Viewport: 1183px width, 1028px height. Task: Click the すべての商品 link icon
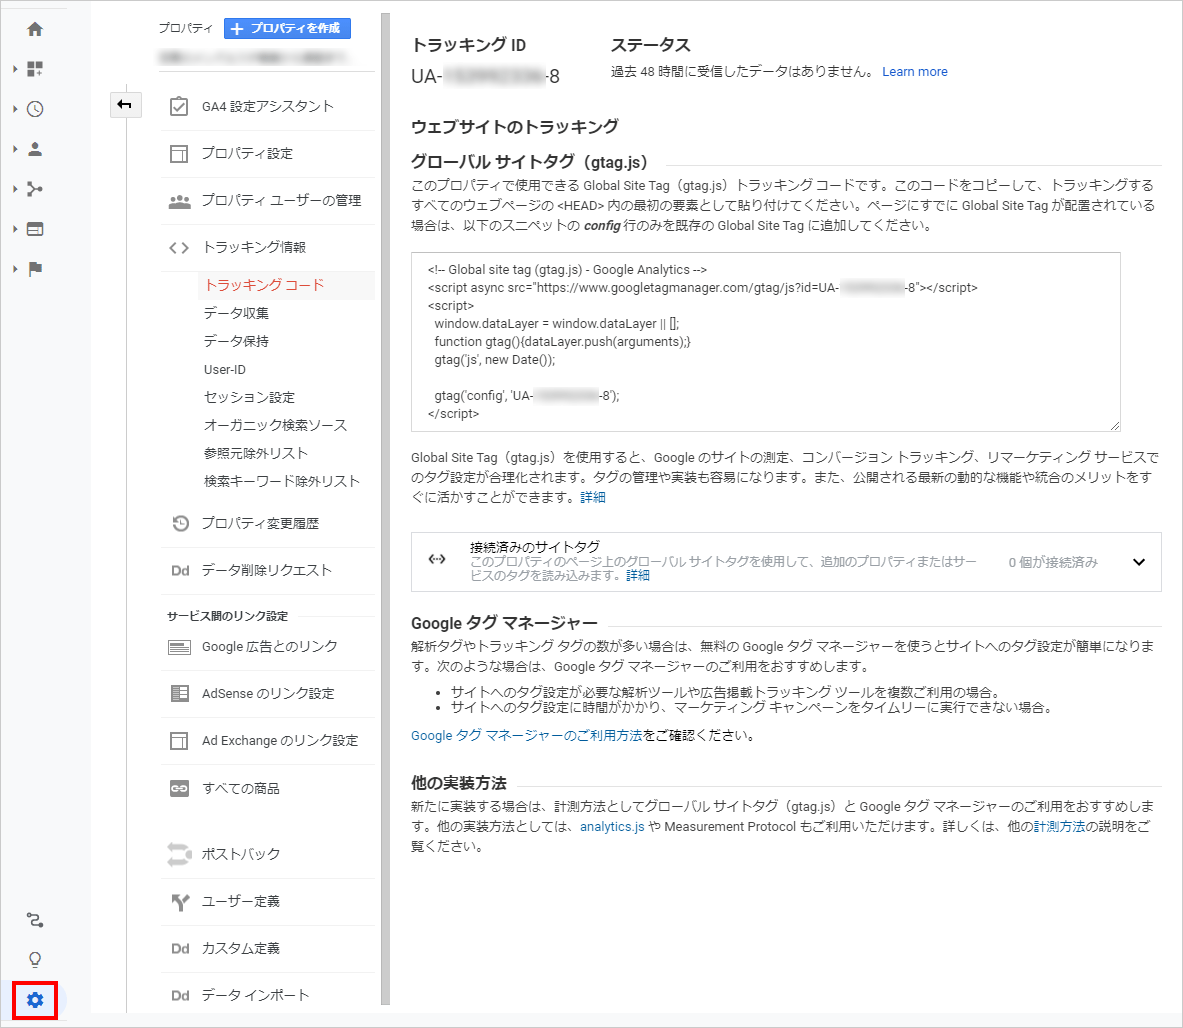coord(179,788)
